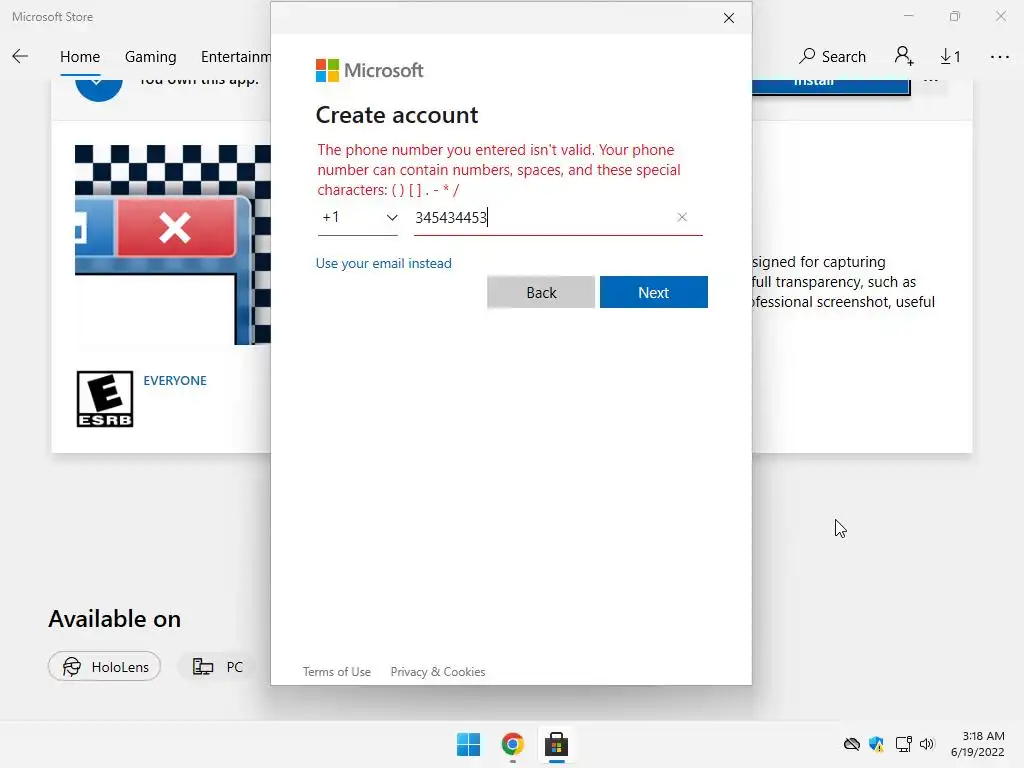Viewport: 1024px width, 768px height.
Task: Open the Windows Start button
Action: (468, 744)
